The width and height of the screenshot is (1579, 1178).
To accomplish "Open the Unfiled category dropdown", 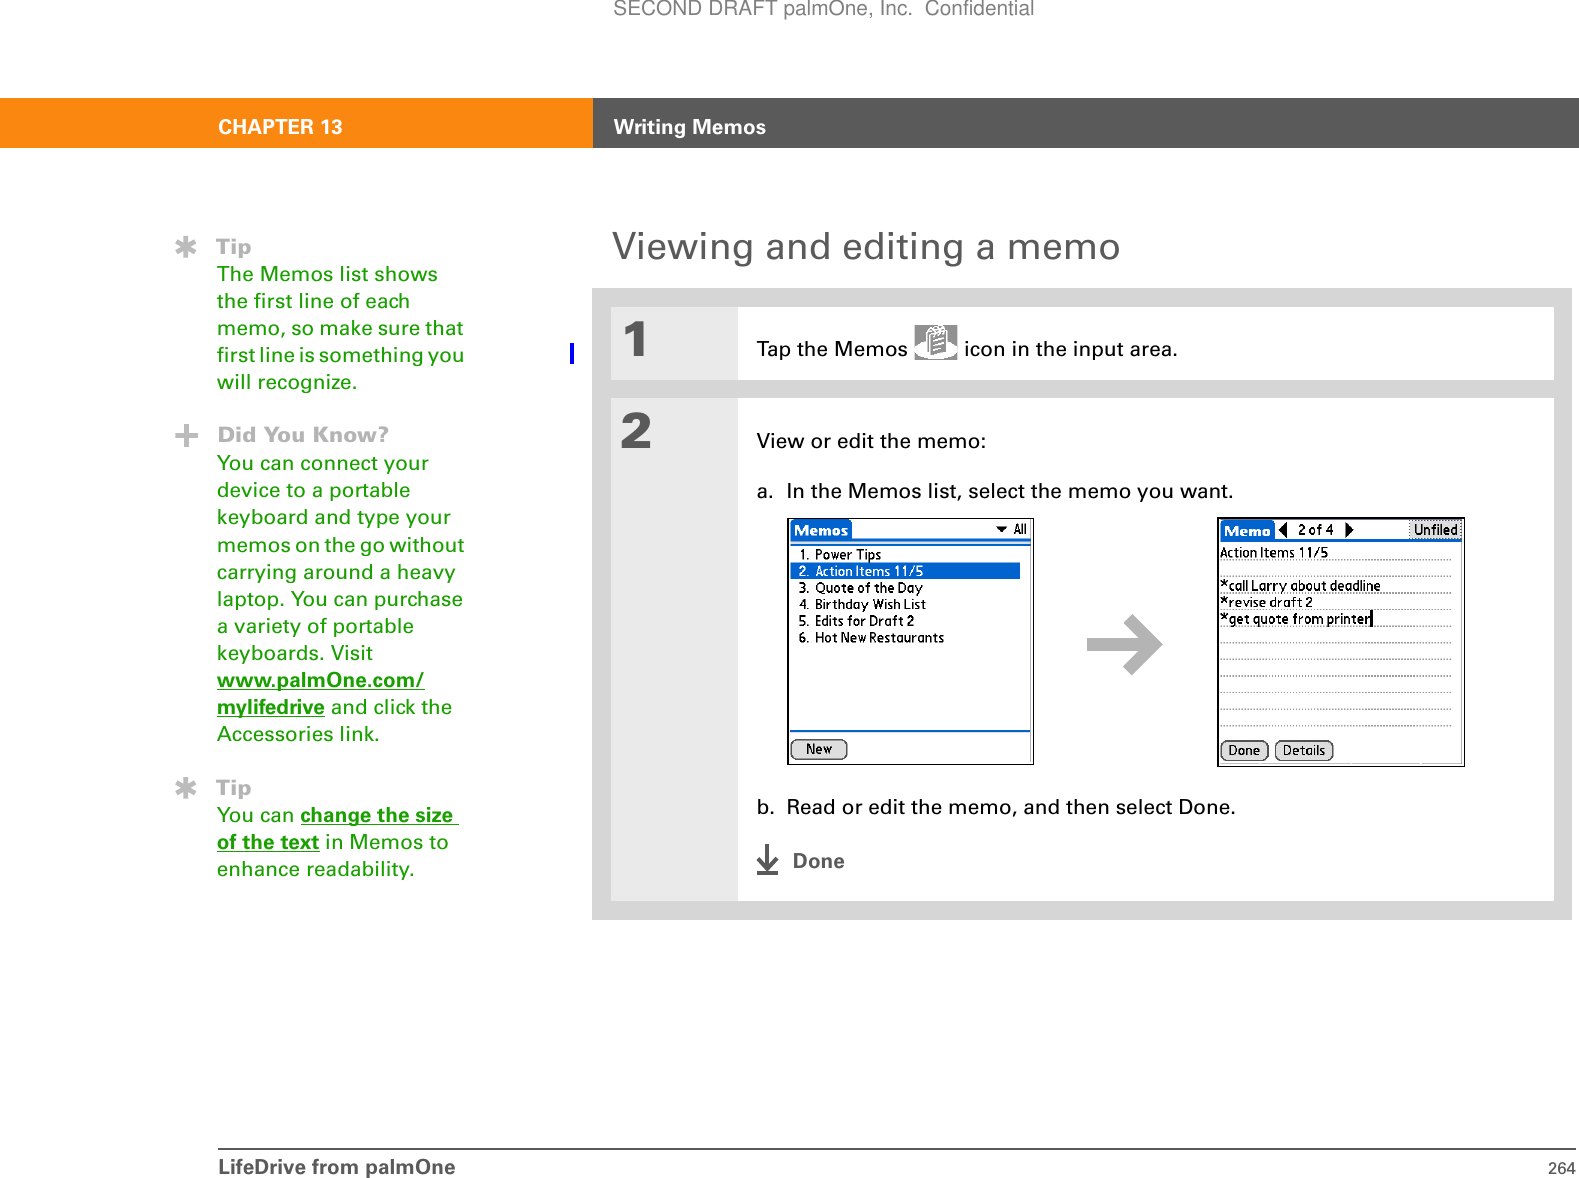I will pos(1435,530).
